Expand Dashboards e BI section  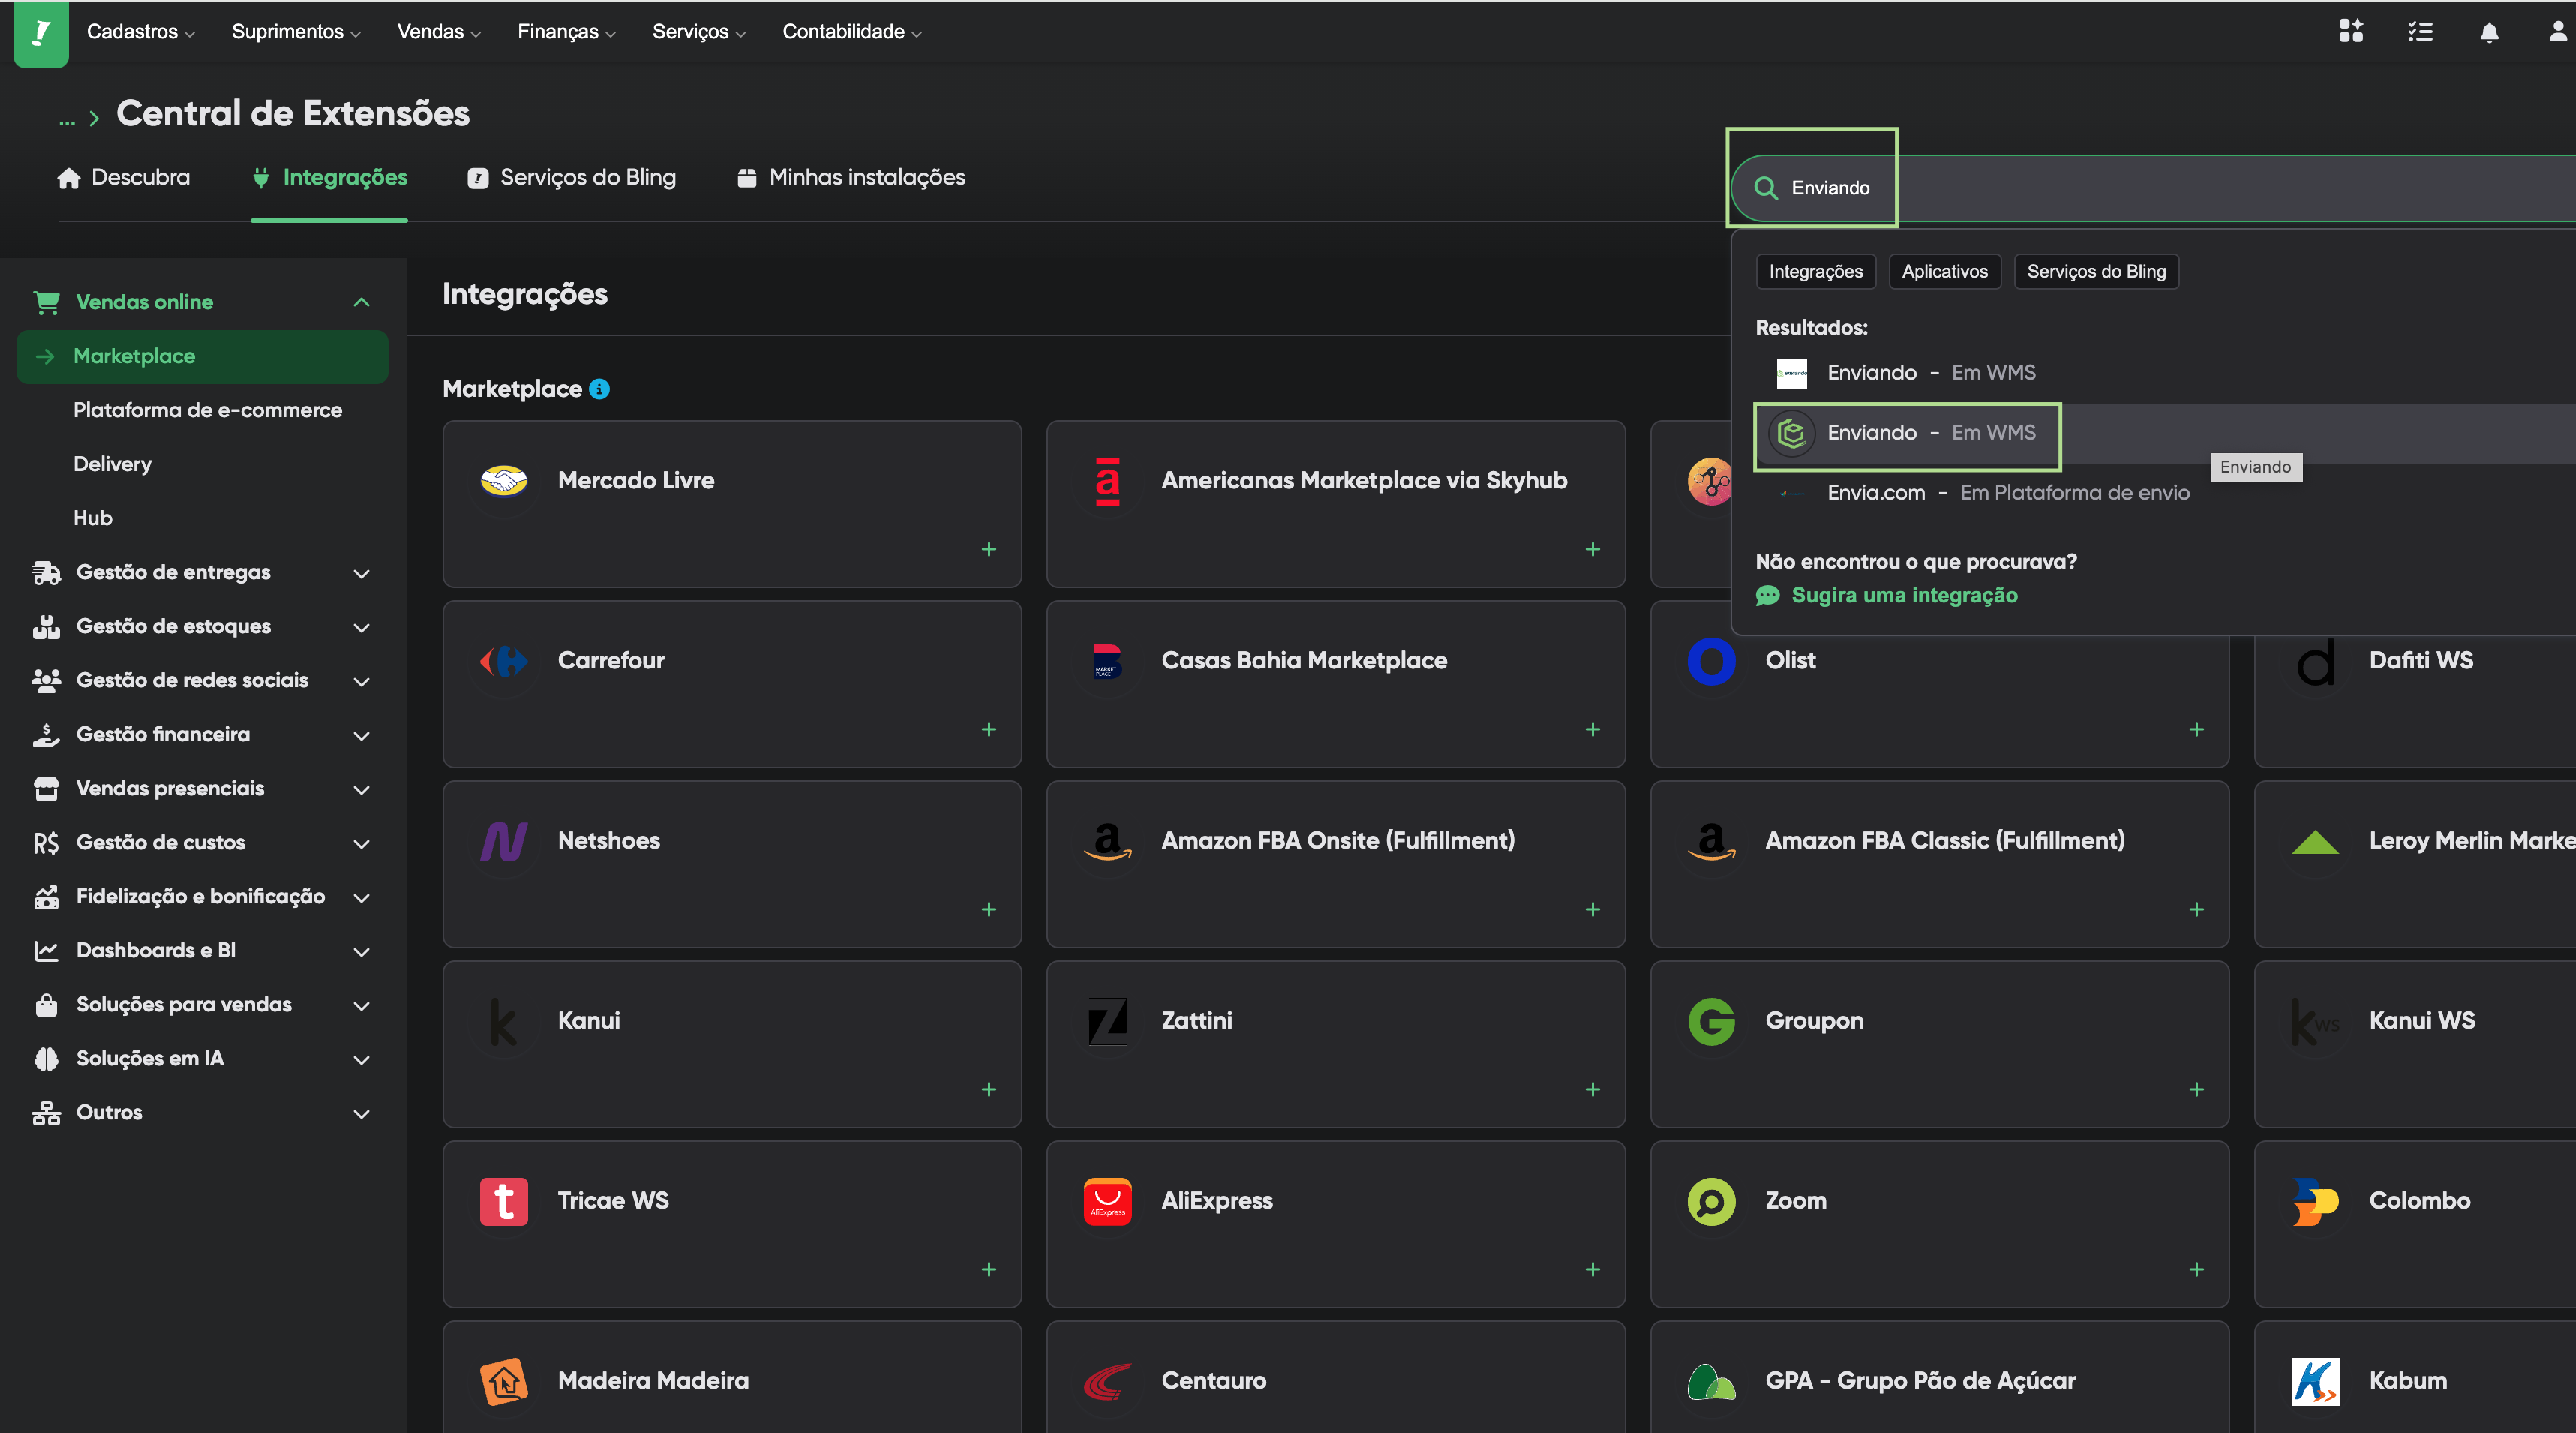coord(202,950)
